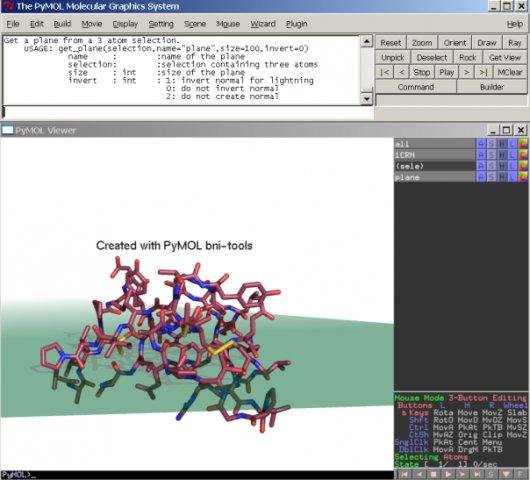Open the Label menu for (sele) selection
Screen dimensions: 530x480
[x=512, y=166]
